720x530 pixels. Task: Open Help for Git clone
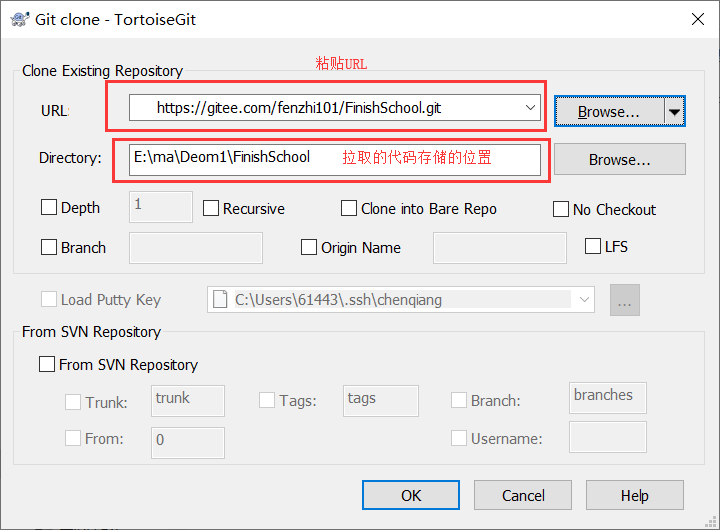pyautogui.click(x=635, y=495)
